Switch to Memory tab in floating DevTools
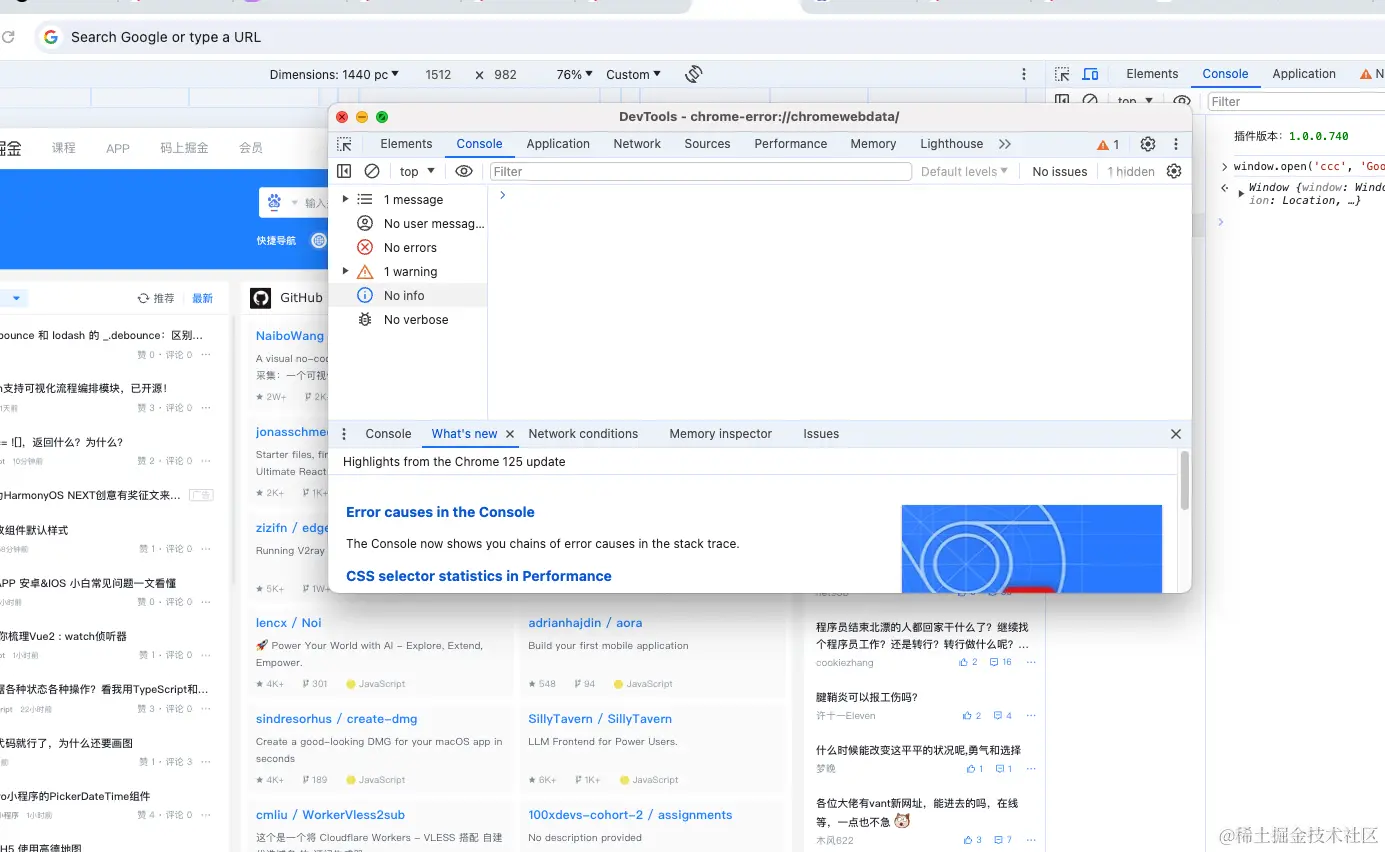The width and height of the screenshot is (1385, 852). [x=873, y=144]
